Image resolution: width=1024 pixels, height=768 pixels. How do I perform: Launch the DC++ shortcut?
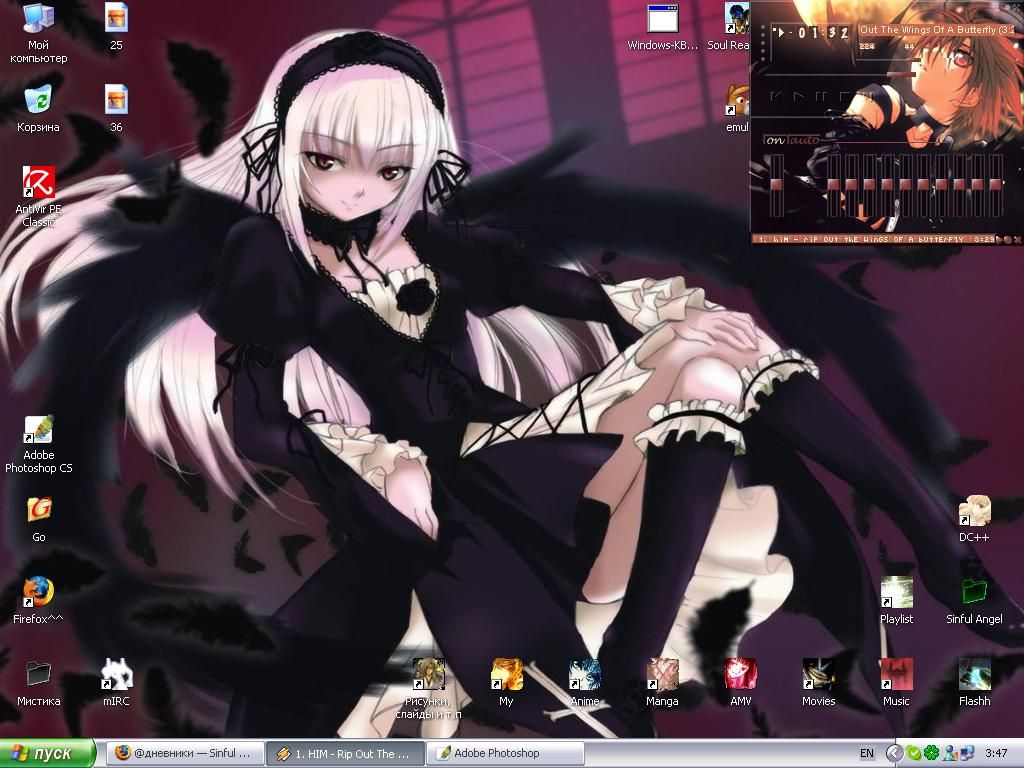pos(974,520)
